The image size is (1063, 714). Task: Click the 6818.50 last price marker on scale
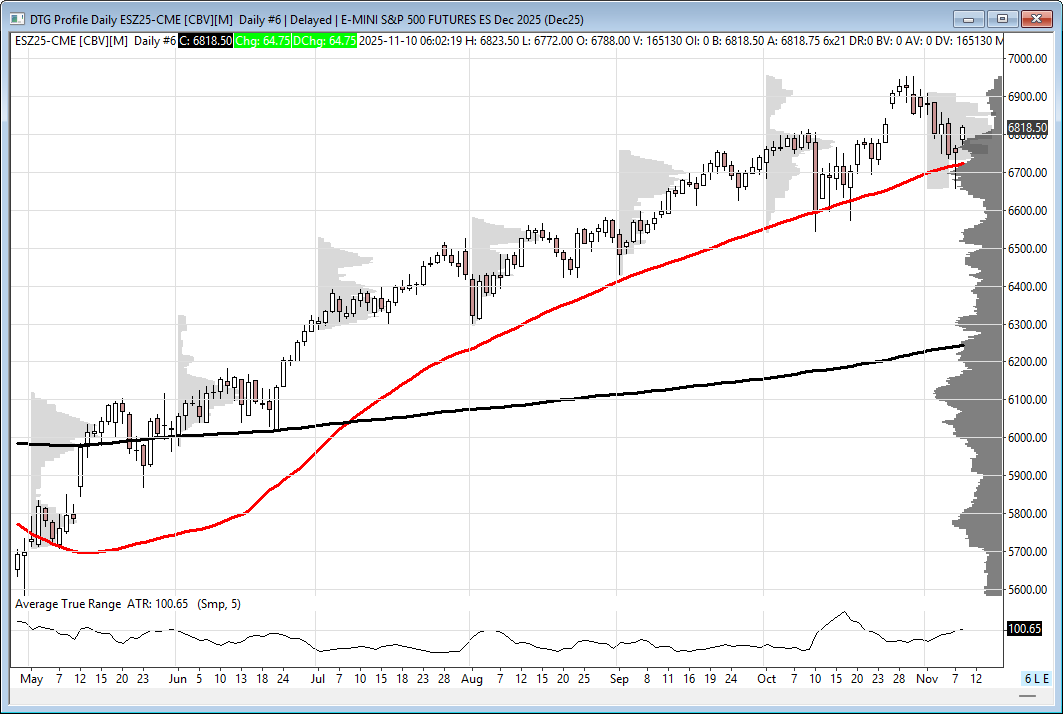(x=1026, y=128)
